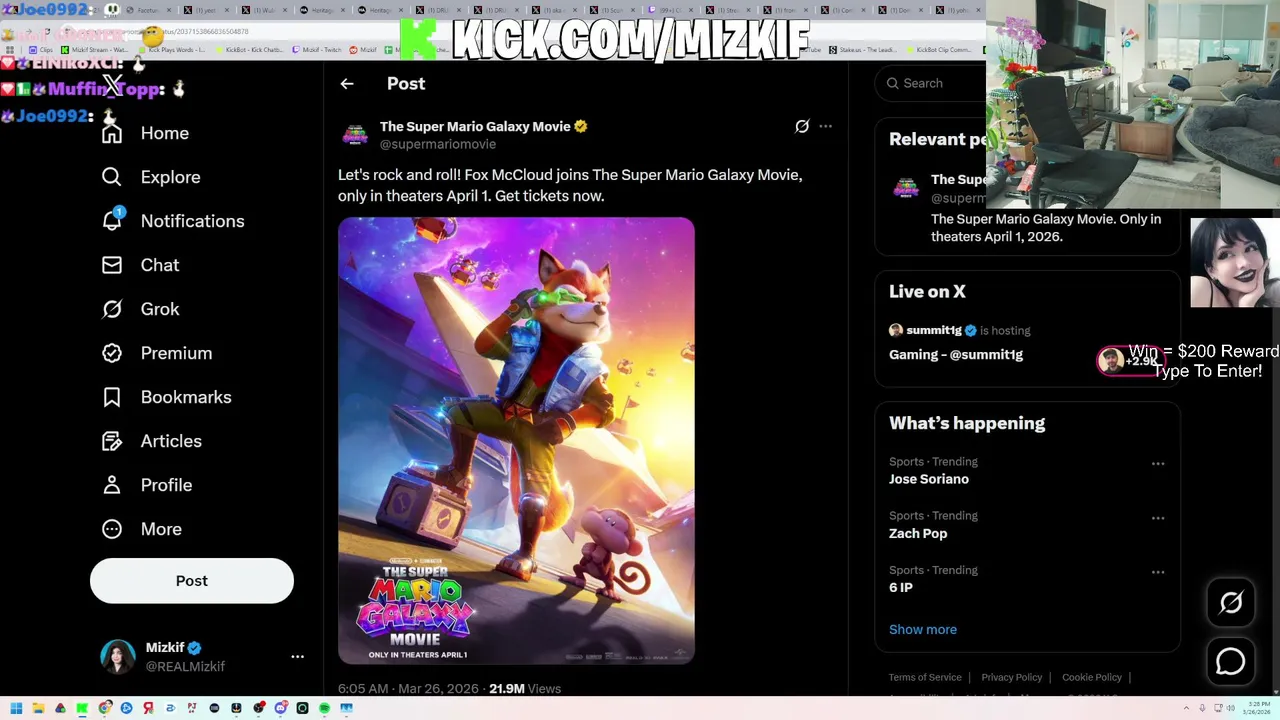Open Windows Start menu
1280x720 pixels.
coord(16,708)
